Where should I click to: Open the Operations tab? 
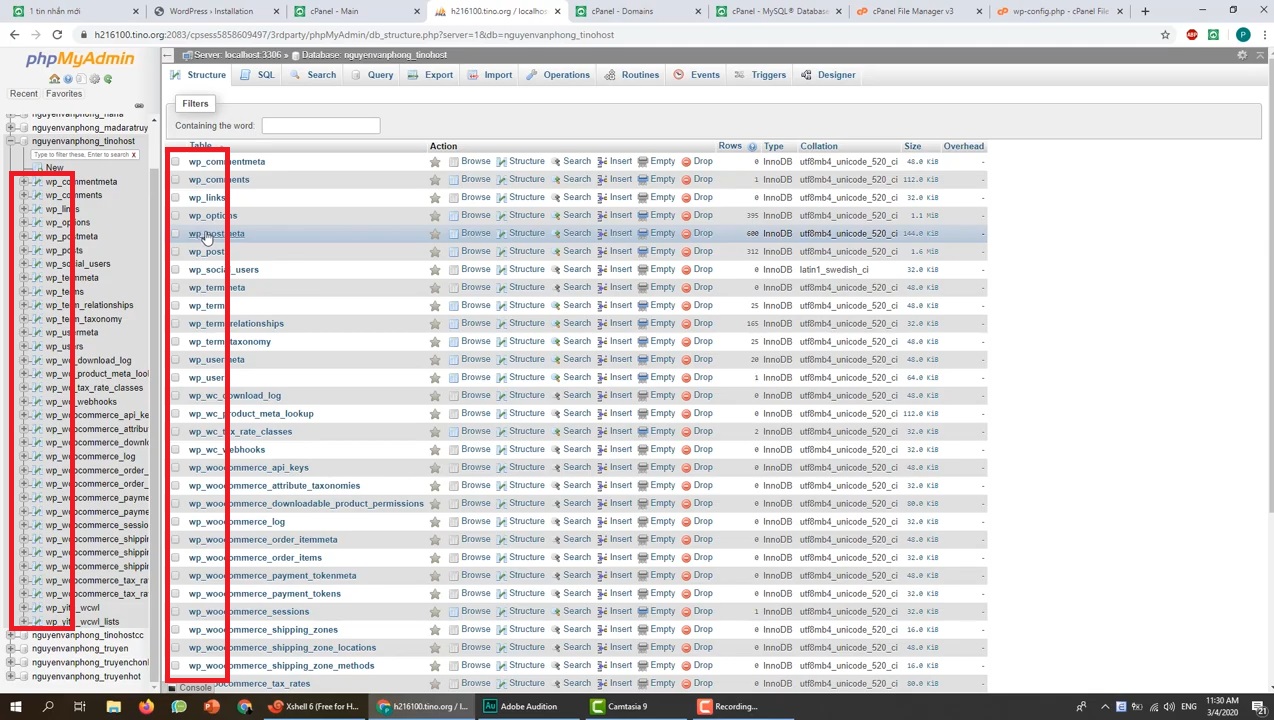click(559, 75)
